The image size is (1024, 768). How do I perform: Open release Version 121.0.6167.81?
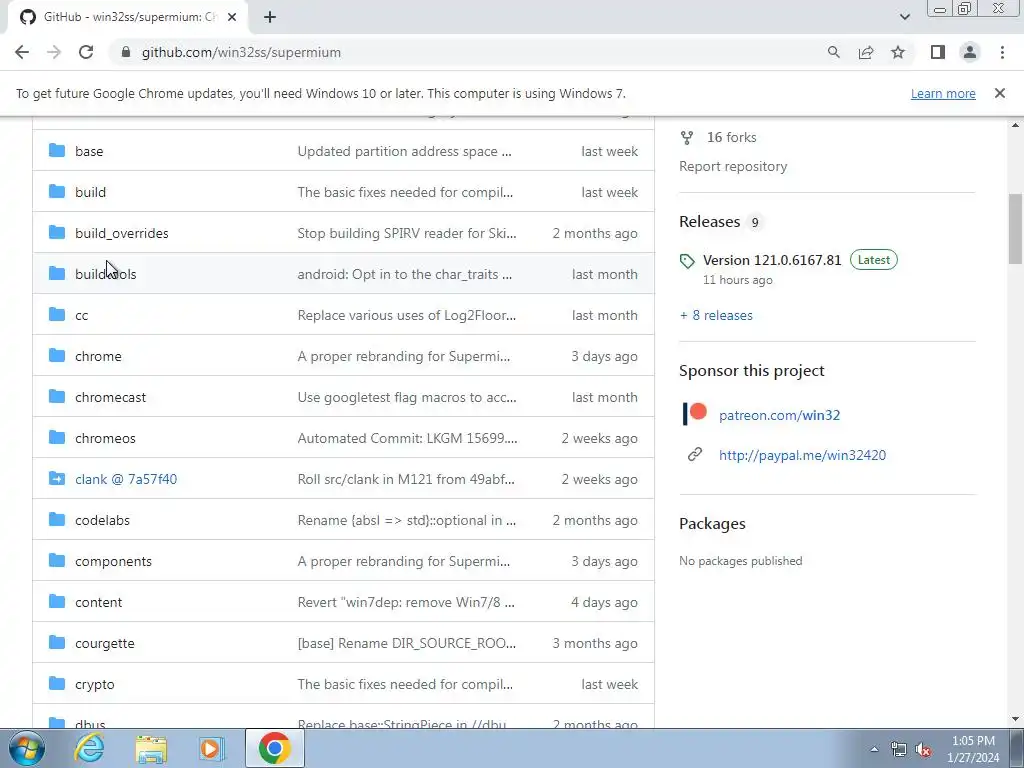772,260
